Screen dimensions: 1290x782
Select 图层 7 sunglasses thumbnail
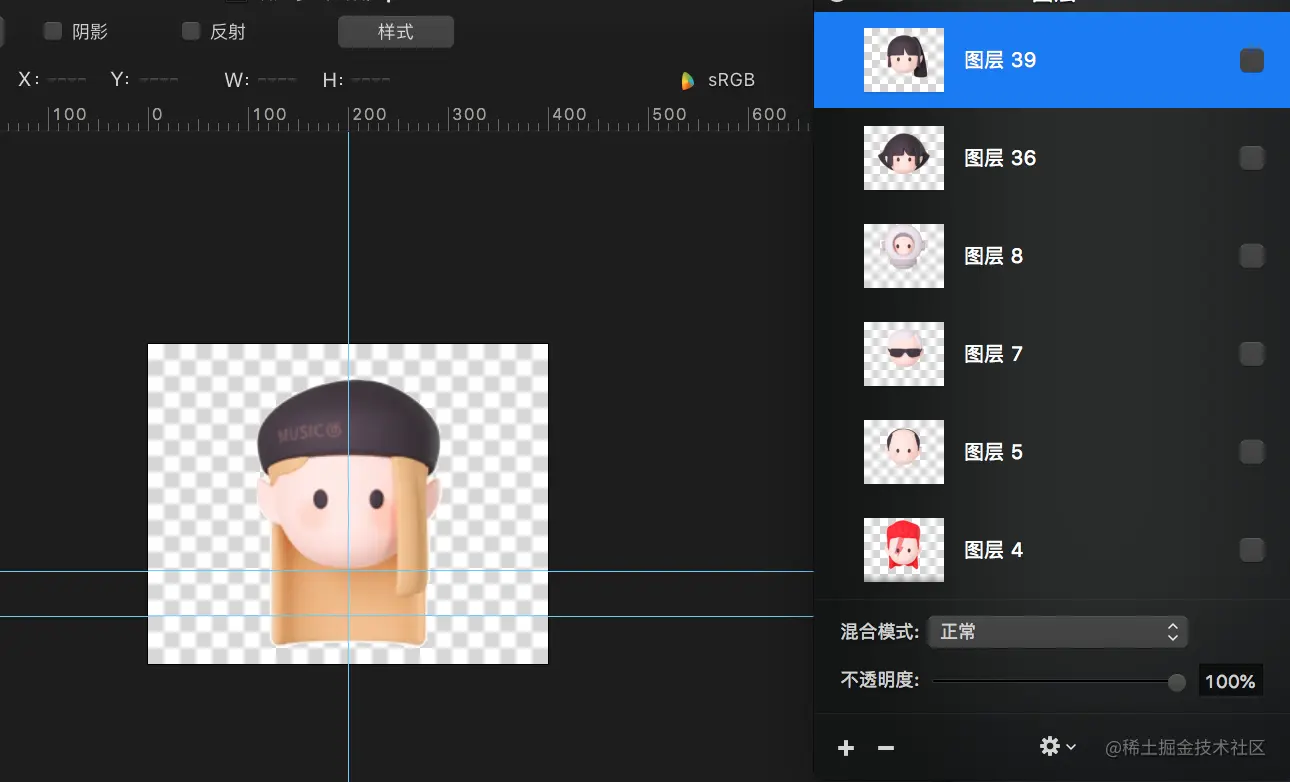904,354
